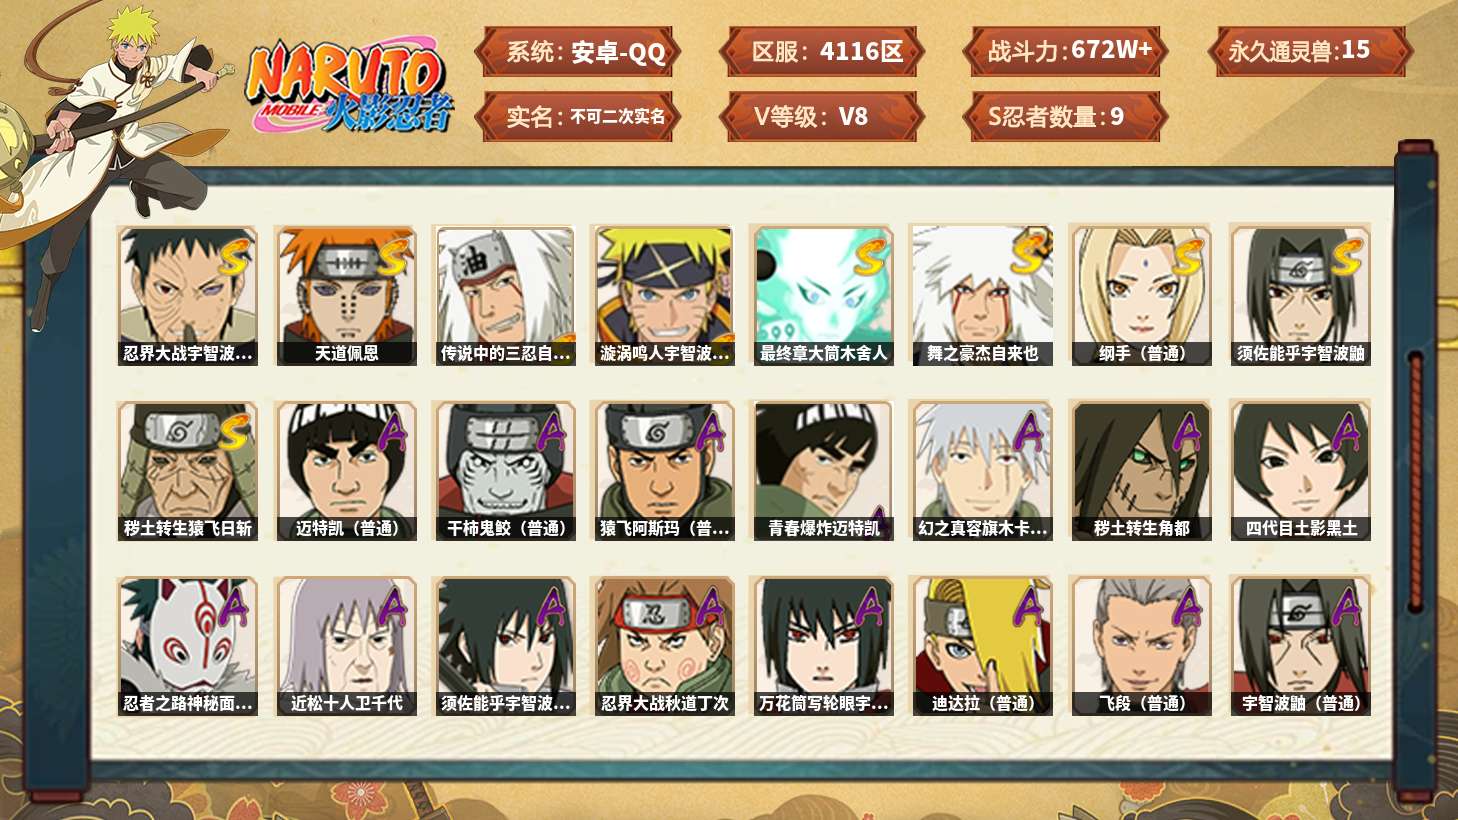Open the 干柿鬼鲛（普通） ninja card
Viewport: 1458px width, 820px height.
[x=505, y=471]
